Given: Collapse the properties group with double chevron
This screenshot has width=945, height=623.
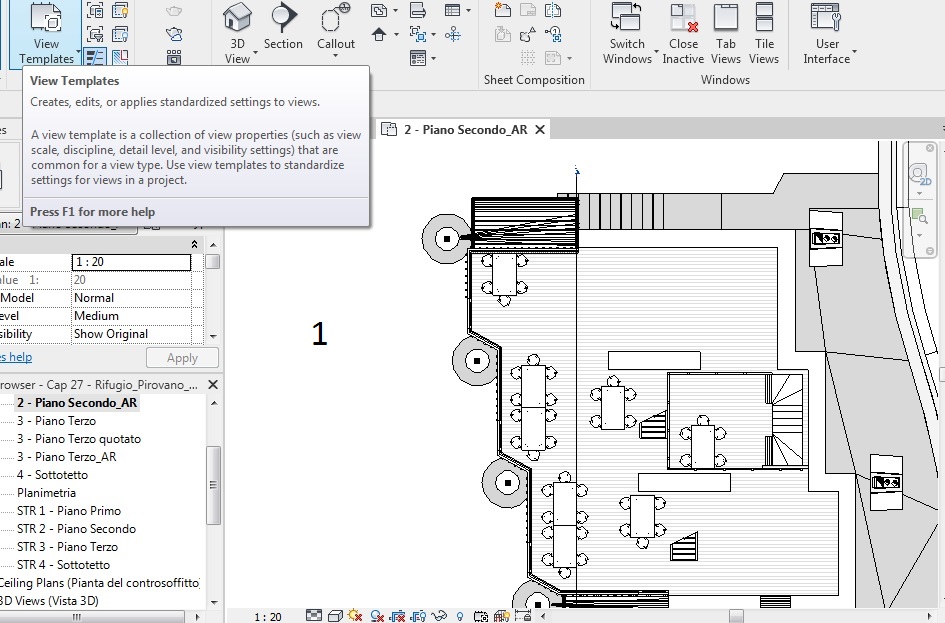Looking at the screenshot, I should pyautogui.click(x=195, y=244).
